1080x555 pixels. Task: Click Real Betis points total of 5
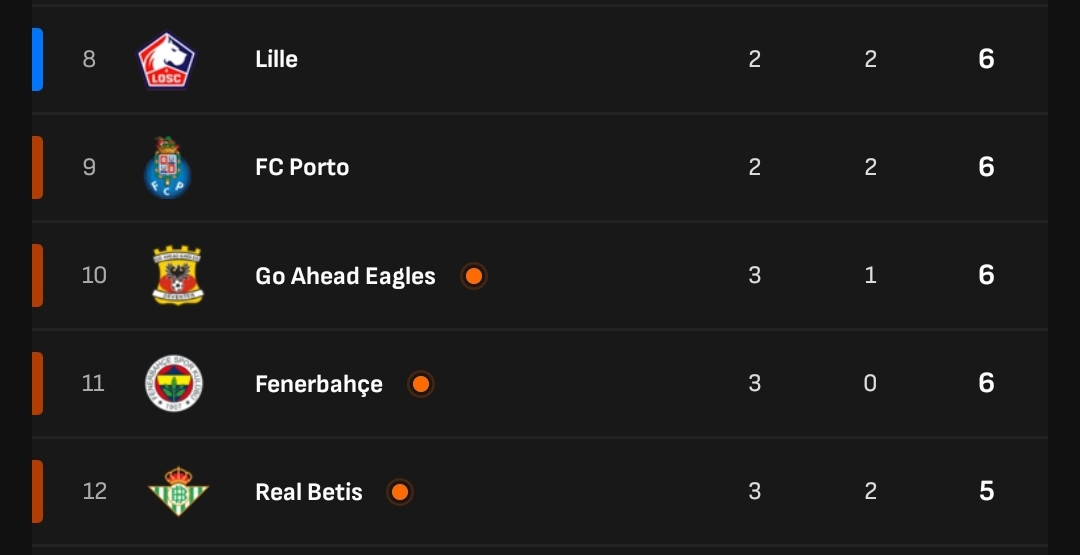click(986, 491)
